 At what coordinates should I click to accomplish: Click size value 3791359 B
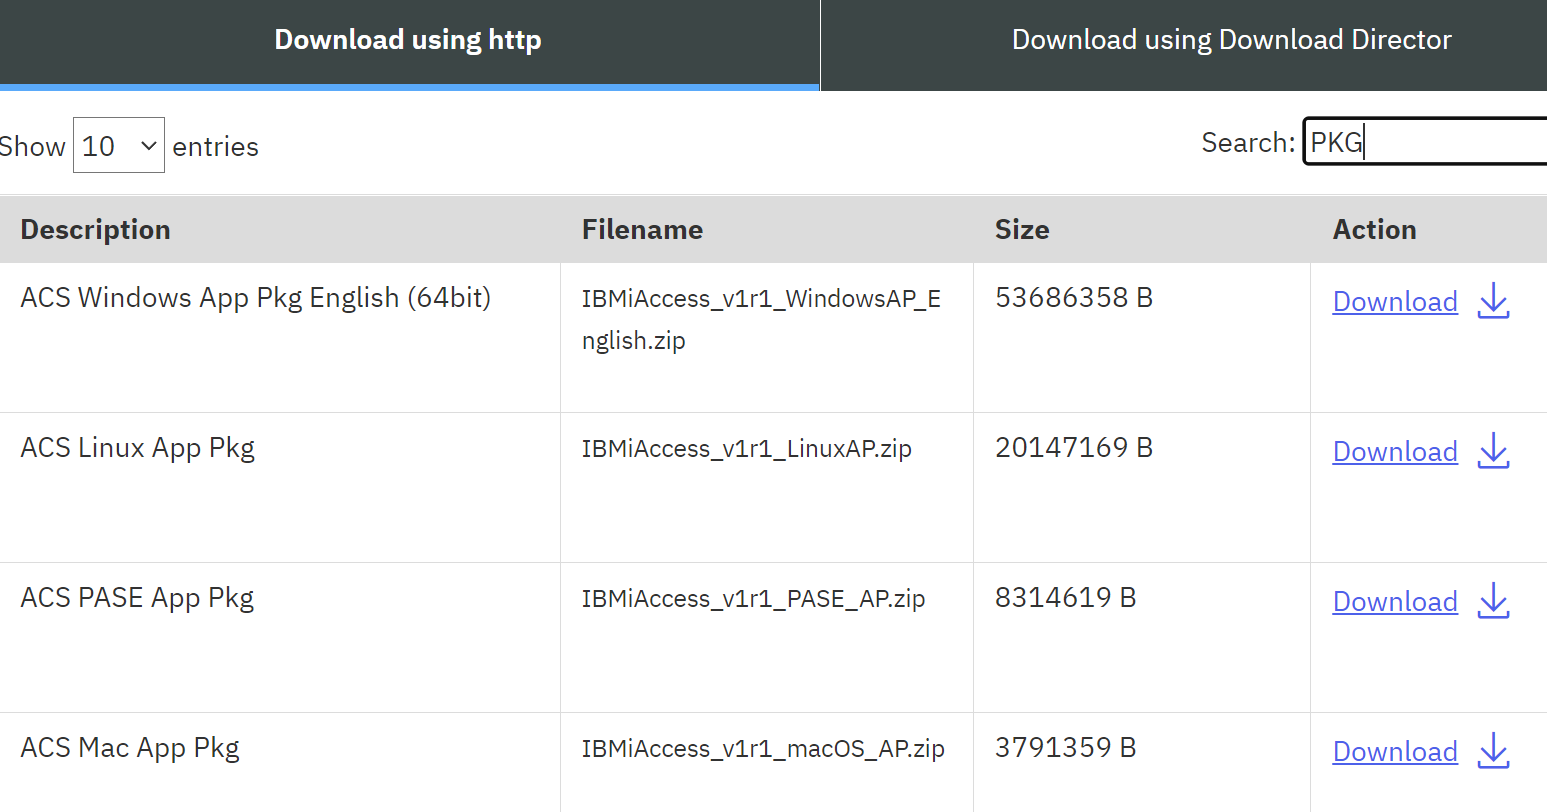point(1066,747)
